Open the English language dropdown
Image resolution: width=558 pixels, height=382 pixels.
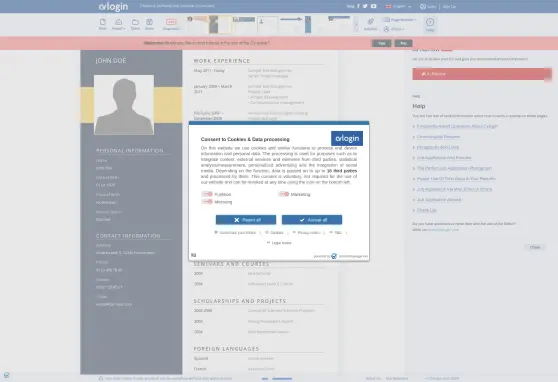(x=399, y=6)
